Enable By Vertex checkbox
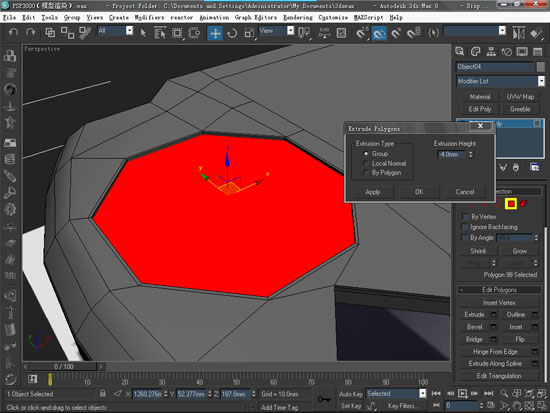Viewport: 550px width, 413px height. (465, 216)
